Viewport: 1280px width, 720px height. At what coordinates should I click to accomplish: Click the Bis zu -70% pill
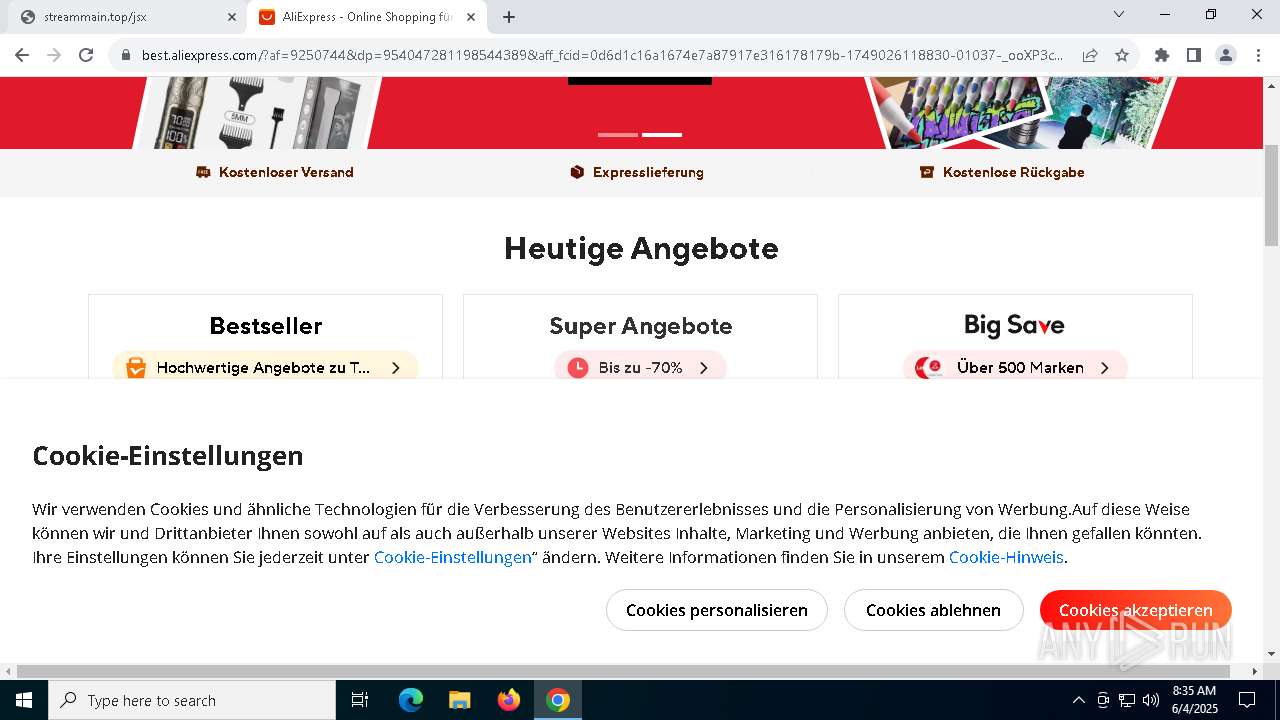coord(640,368)
